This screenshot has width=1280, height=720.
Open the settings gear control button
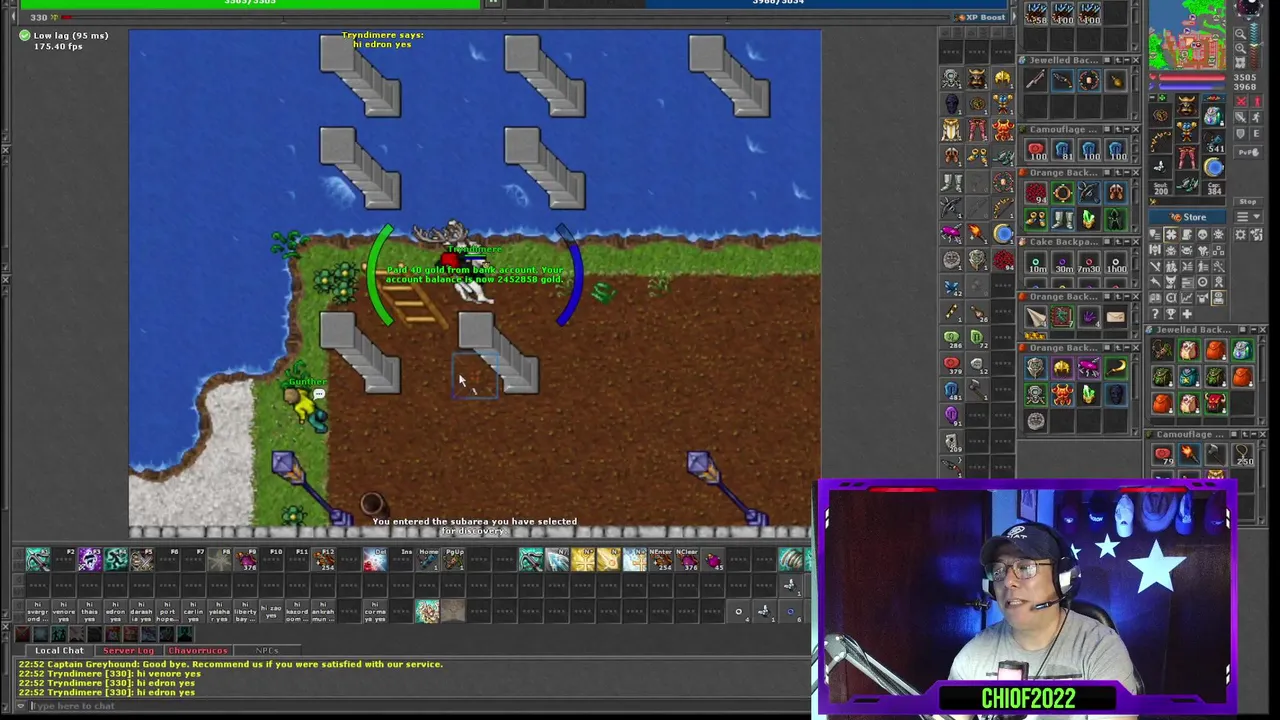pos(1240,235)
